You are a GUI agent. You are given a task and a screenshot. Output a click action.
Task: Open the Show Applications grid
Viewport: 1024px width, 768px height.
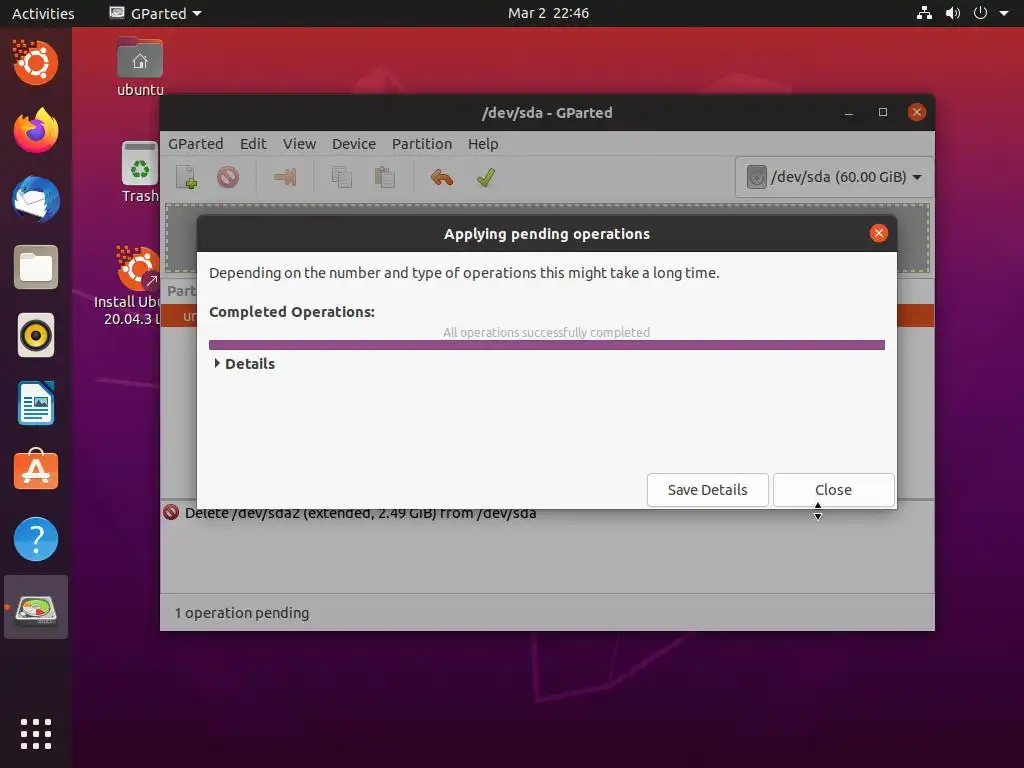click(35, 734)
